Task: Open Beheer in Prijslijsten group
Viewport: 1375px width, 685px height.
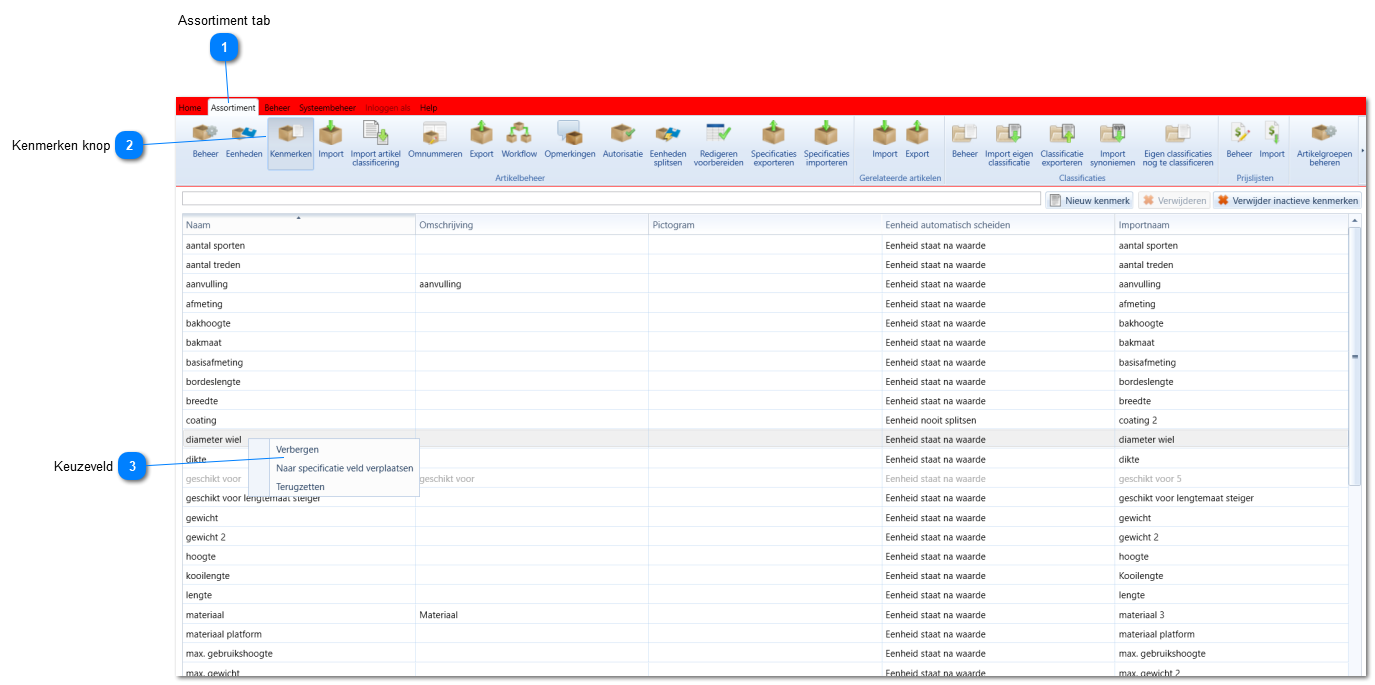Action: 1239,141
